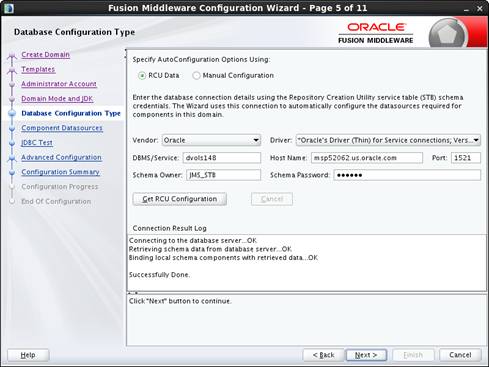Open the Advanced Configuration step
This screenshot has height=367, width=489.
(61, 157)
